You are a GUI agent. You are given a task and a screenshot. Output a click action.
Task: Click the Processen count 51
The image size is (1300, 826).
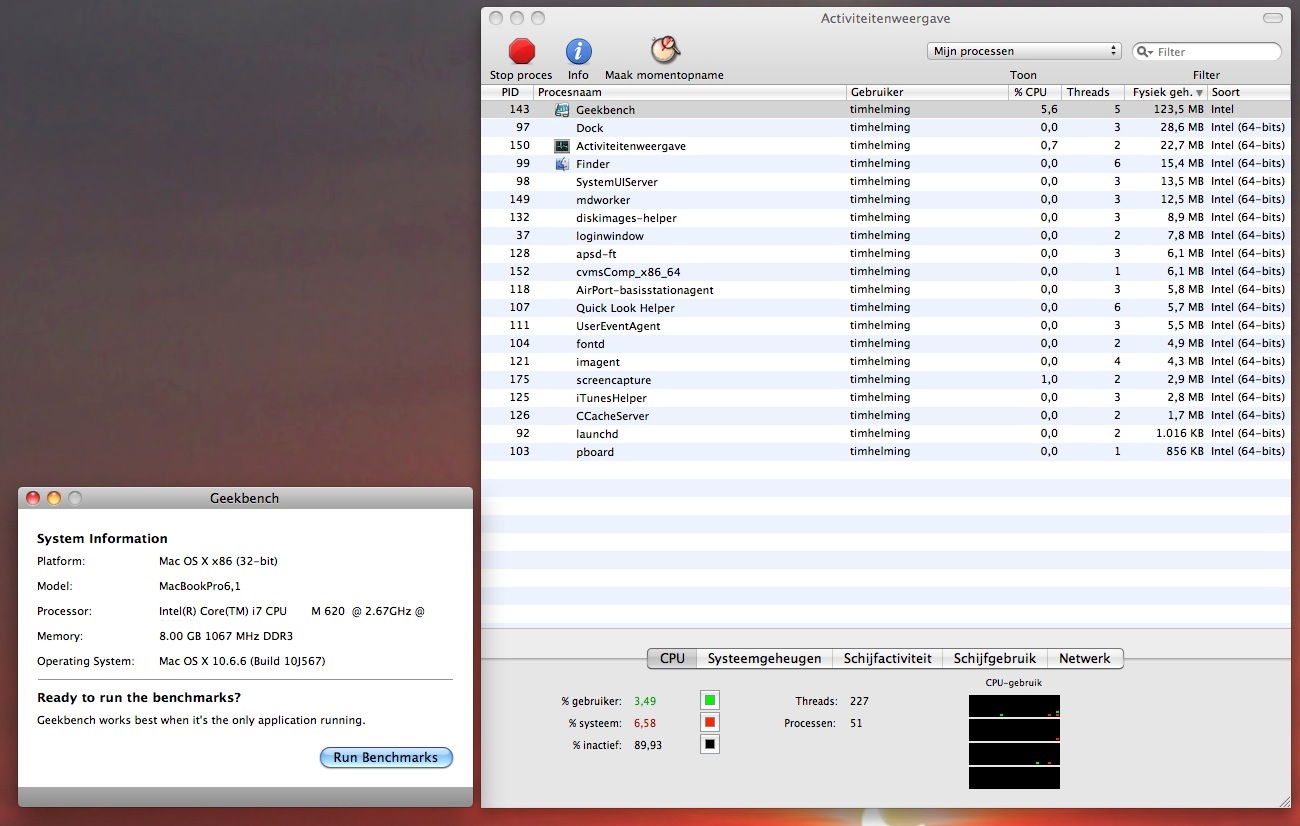[856, 723]
